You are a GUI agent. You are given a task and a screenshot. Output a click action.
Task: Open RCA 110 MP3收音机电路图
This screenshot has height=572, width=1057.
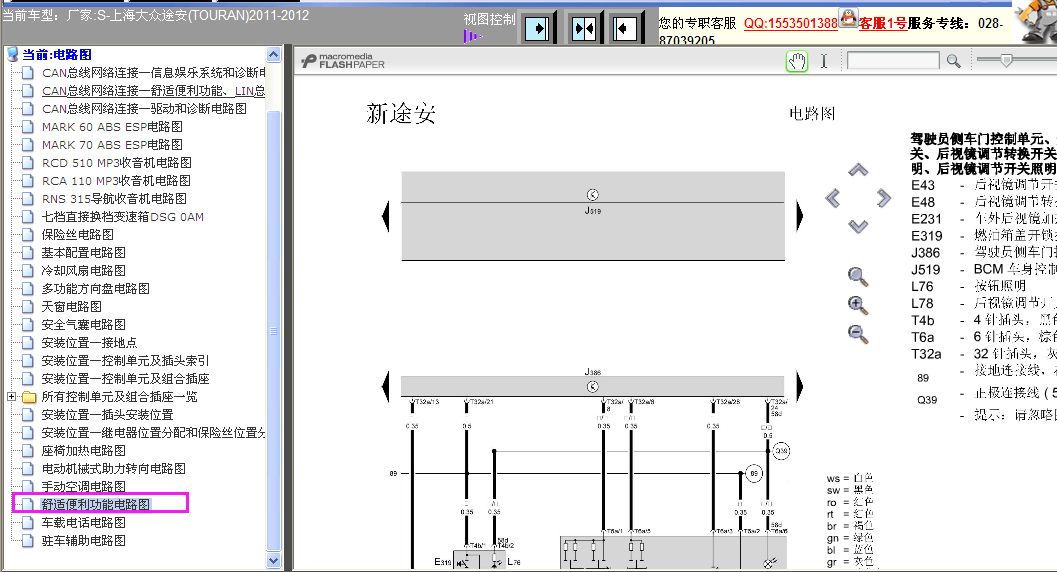116,181
